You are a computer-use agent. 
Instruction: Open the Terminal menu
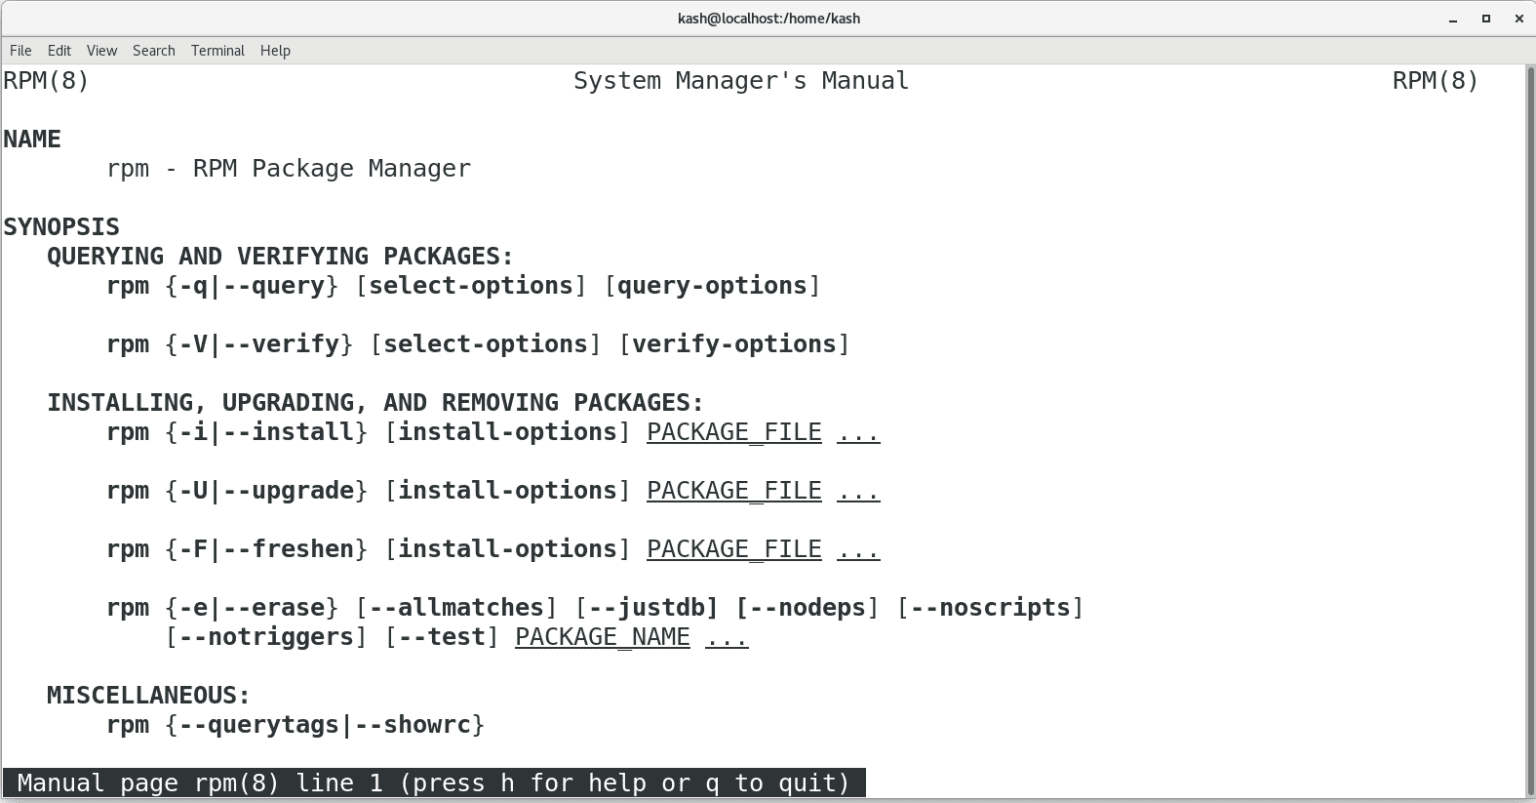click(x=217, y=50)
